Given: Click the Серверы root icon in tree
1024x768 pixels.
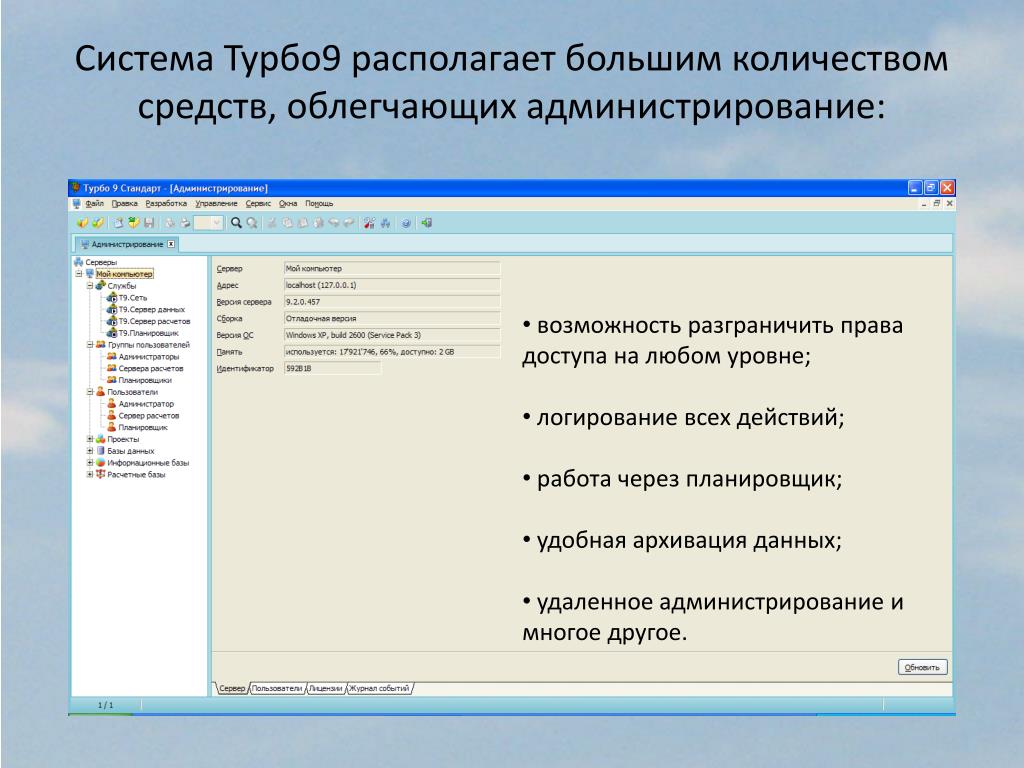Looking at the screenshot, I should coord(78,262).
